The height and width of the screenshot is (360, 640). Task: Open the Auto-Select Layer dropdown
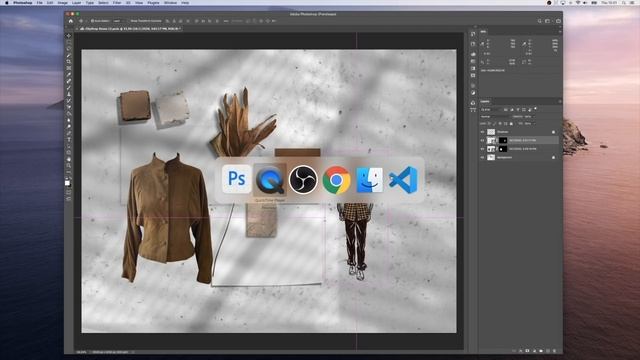(118, 21)
